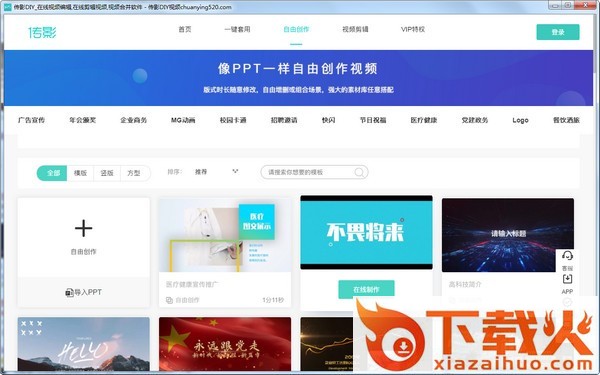This screenshot has height=375, width=600.
Task: Open the 永远跟党走 template thumbnail
Action: pyautogui.click(x=225, y=344)
